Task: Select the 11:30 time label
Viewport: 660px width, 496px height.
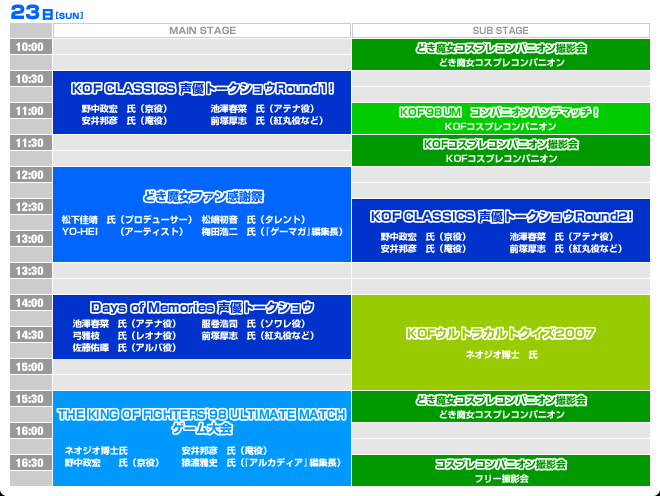Action: click(31, 143)
